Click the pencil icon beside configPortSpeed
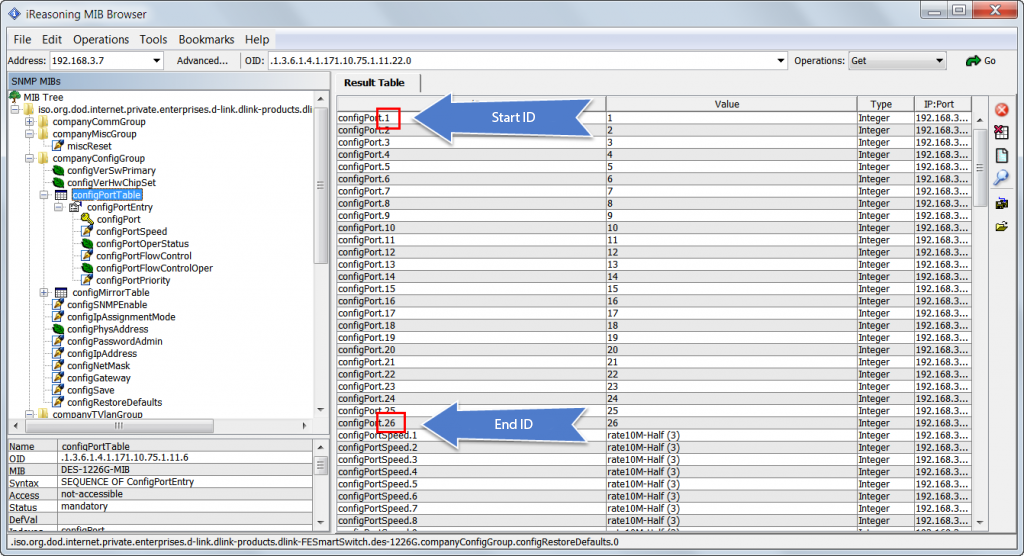 click(87, 231)
